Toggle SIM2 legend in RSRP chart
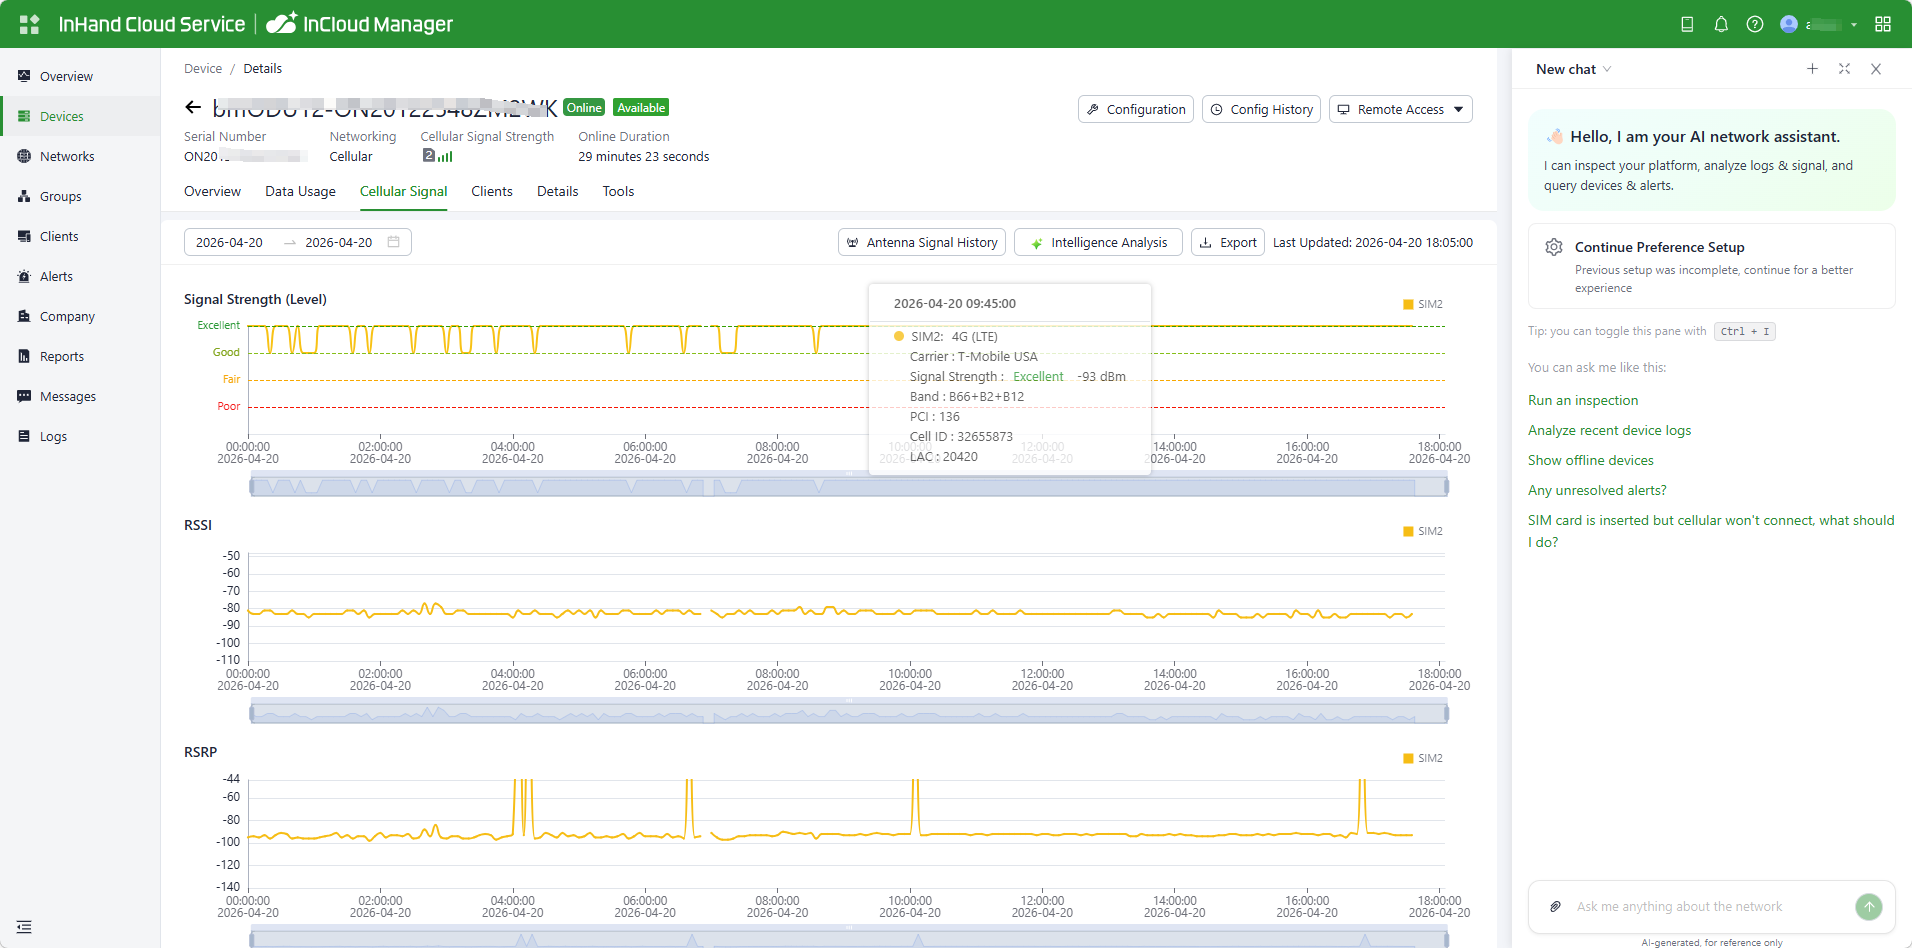1912x948 pixels. pos(1423,758)
